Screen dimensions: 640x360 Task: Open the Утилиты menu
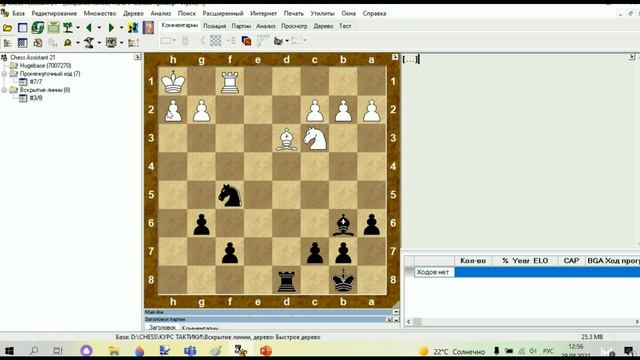(x=322, y=13)
